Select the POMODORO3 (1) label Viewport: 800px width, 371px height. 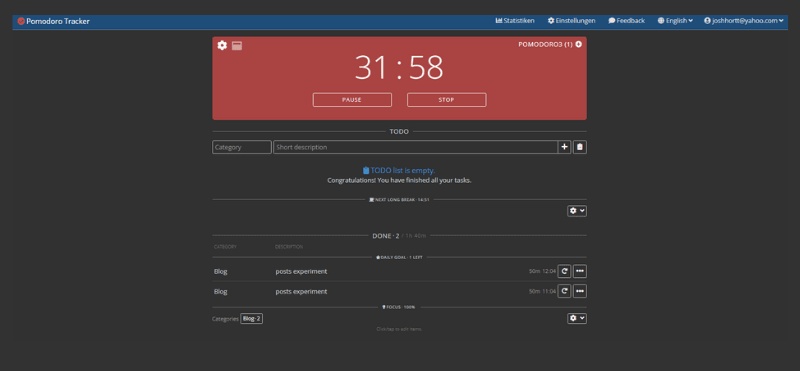point(545,44)
